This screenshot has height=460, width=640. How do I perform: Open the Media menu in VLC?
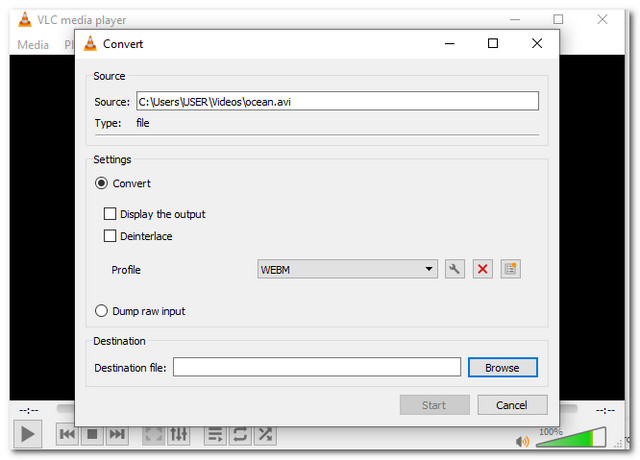point(33,44)
